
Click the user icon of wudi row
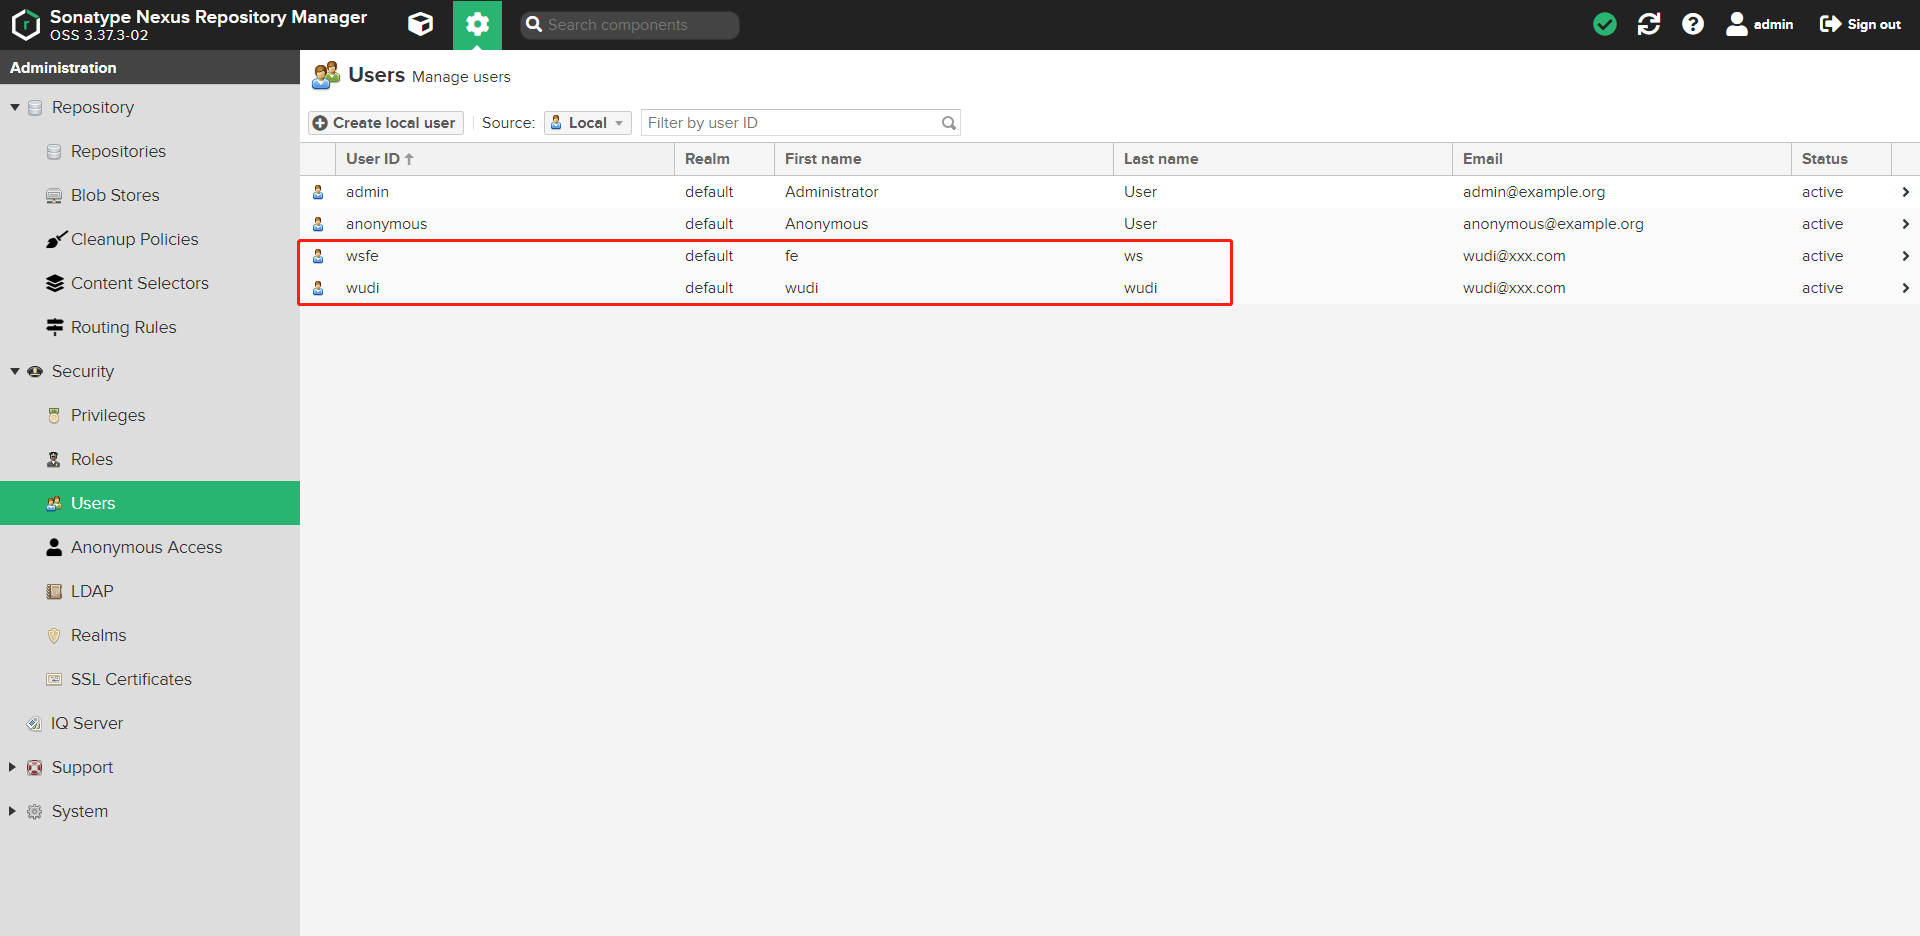point(318,288)
